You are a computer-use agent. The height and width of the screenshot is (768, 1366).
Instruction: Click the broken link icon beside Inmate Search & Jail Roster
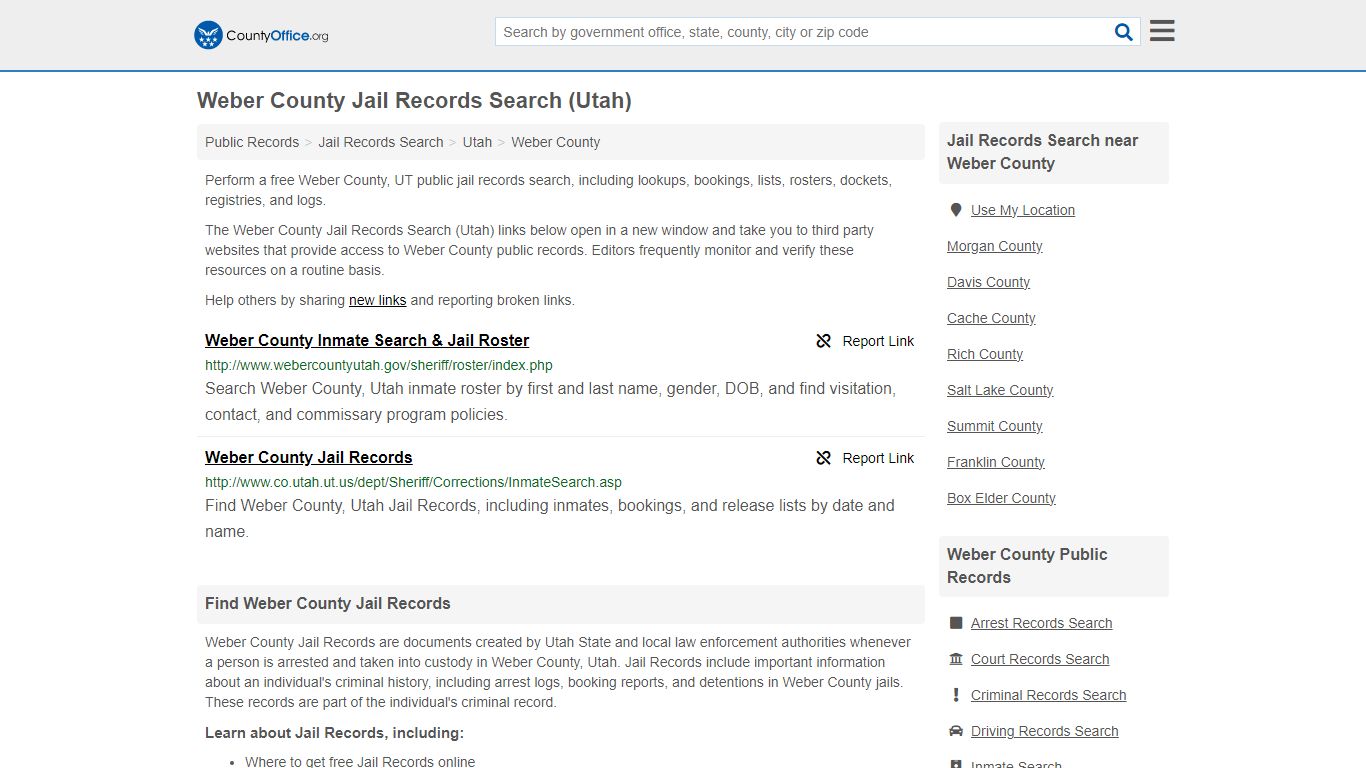[x=824, y=341]
